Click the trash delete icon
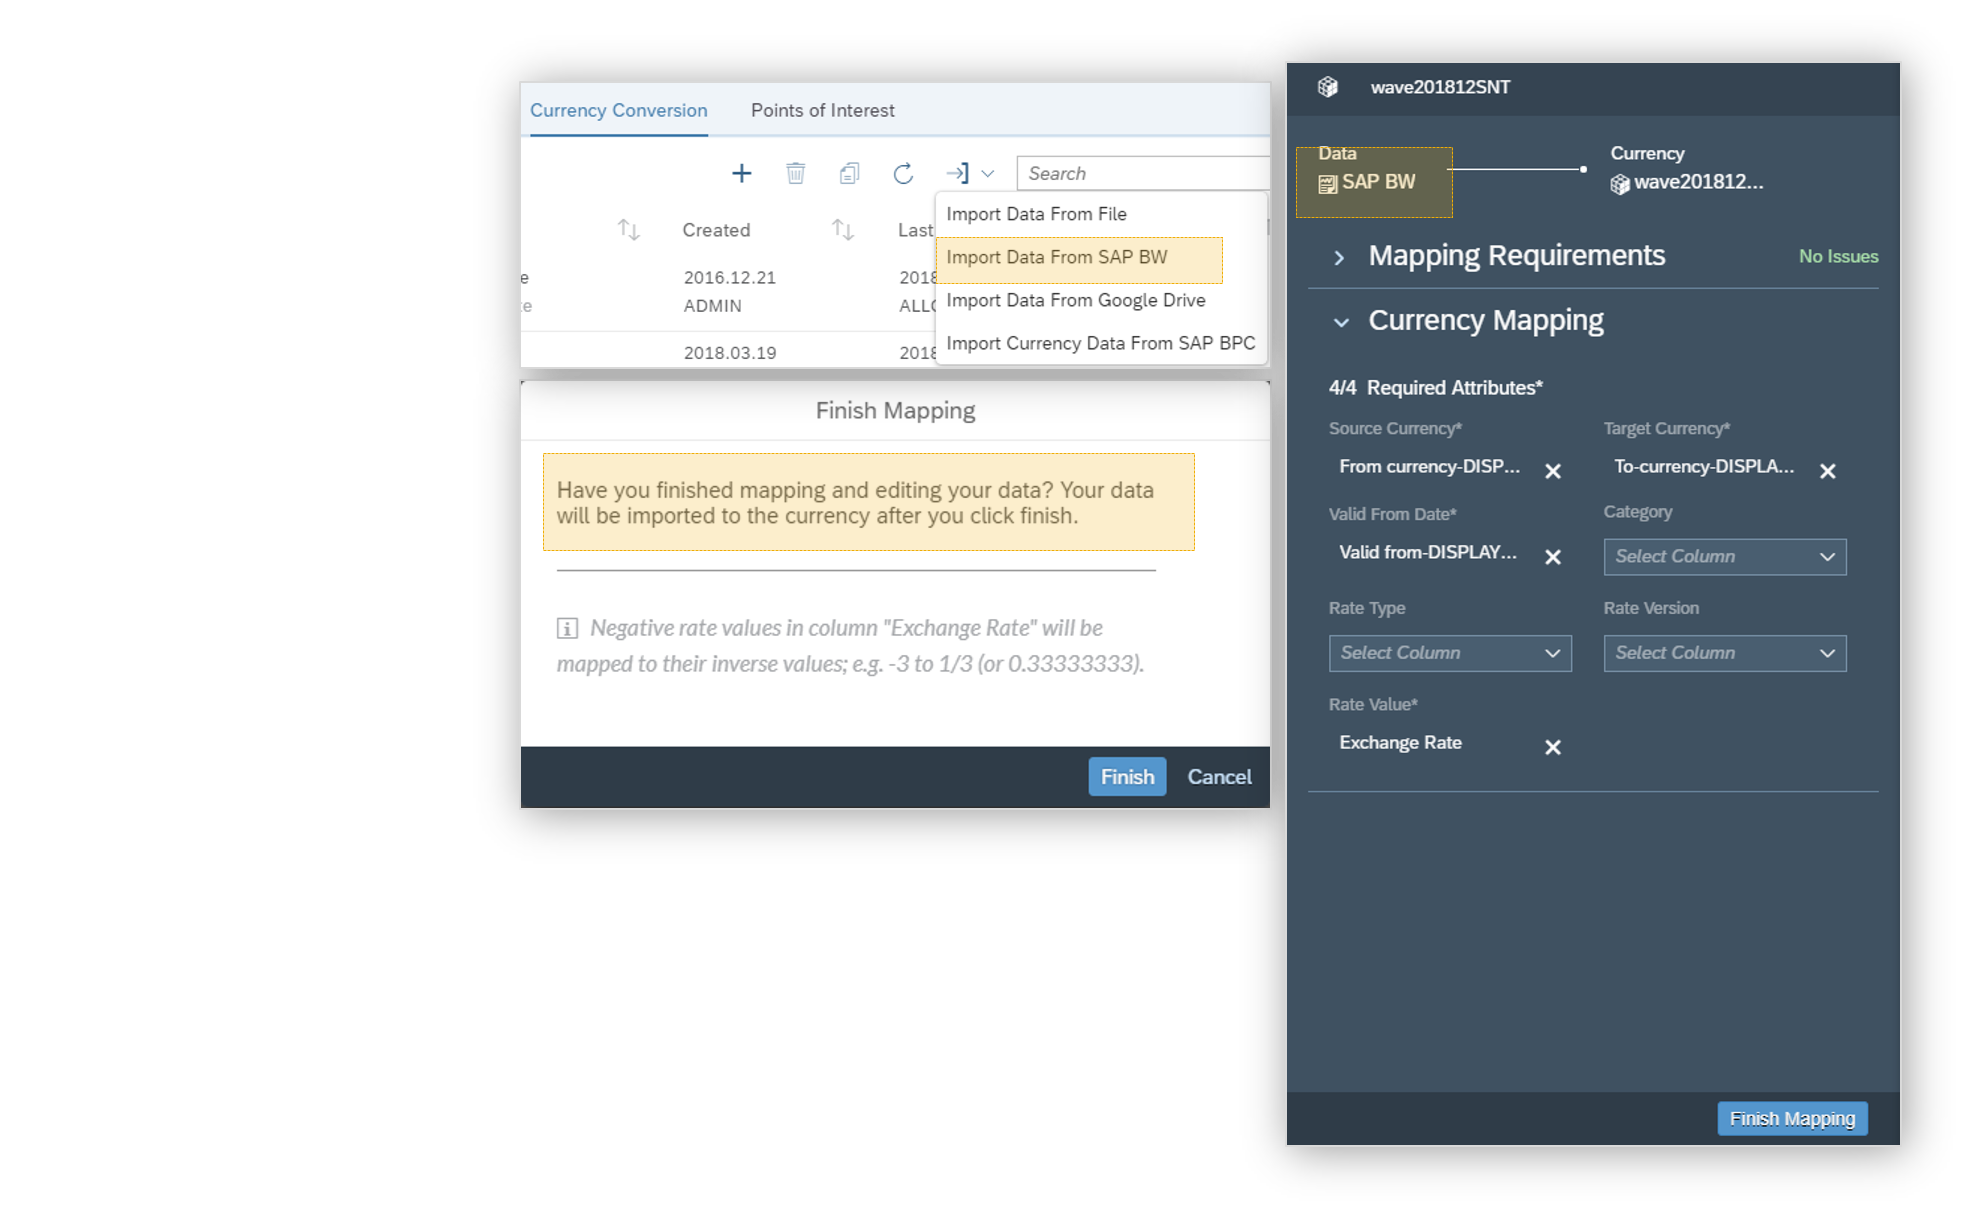The height and width of the screenshot is (1217, 1972). click(x=795, y=174)
